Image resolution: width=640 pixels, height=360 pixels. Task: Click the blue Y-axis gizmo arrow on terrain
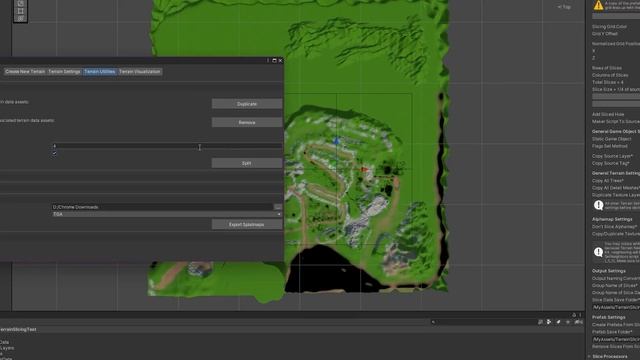pos(336,141)
